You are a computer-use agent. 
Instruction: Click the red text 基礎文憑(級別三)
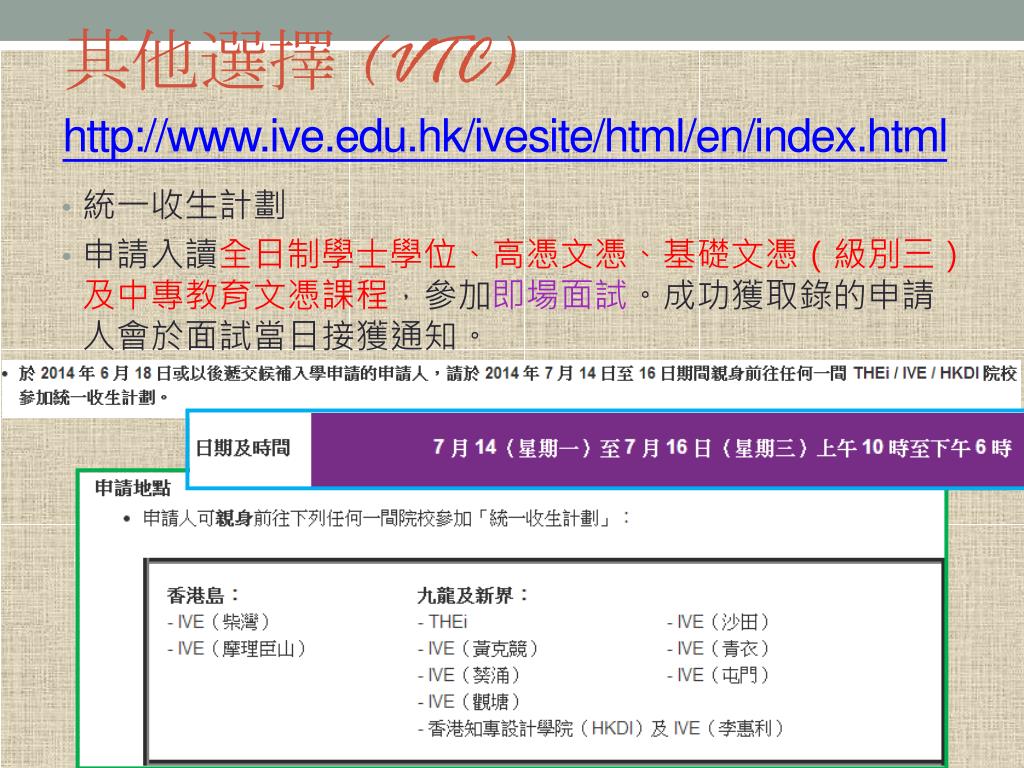pyautogui.click(x=811, y=254)
